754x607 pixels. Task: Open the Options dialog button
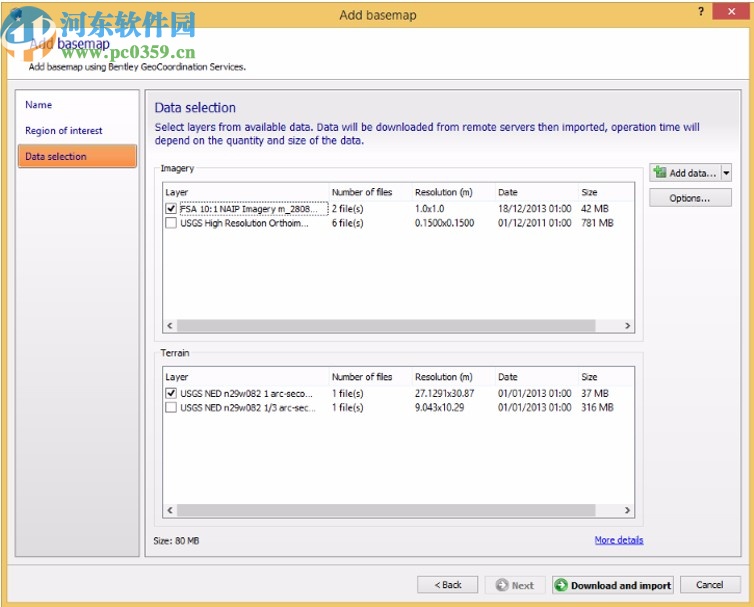point(690,198)
